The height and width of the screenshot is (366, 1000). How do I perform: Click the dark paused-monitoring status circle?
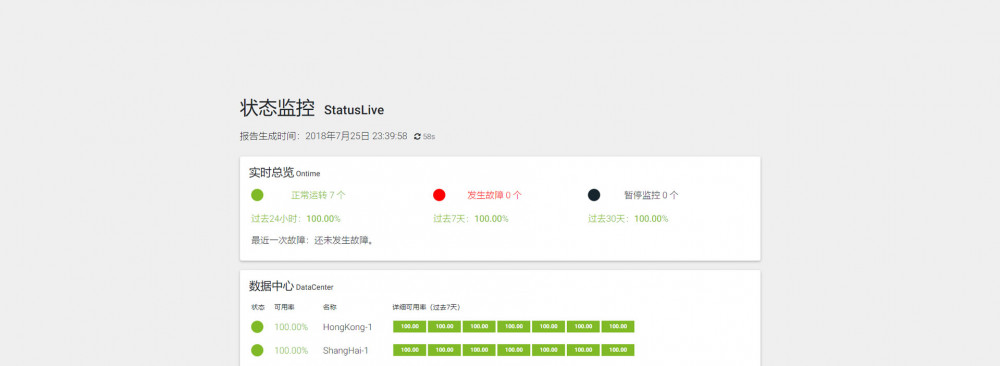click(594, 195)
